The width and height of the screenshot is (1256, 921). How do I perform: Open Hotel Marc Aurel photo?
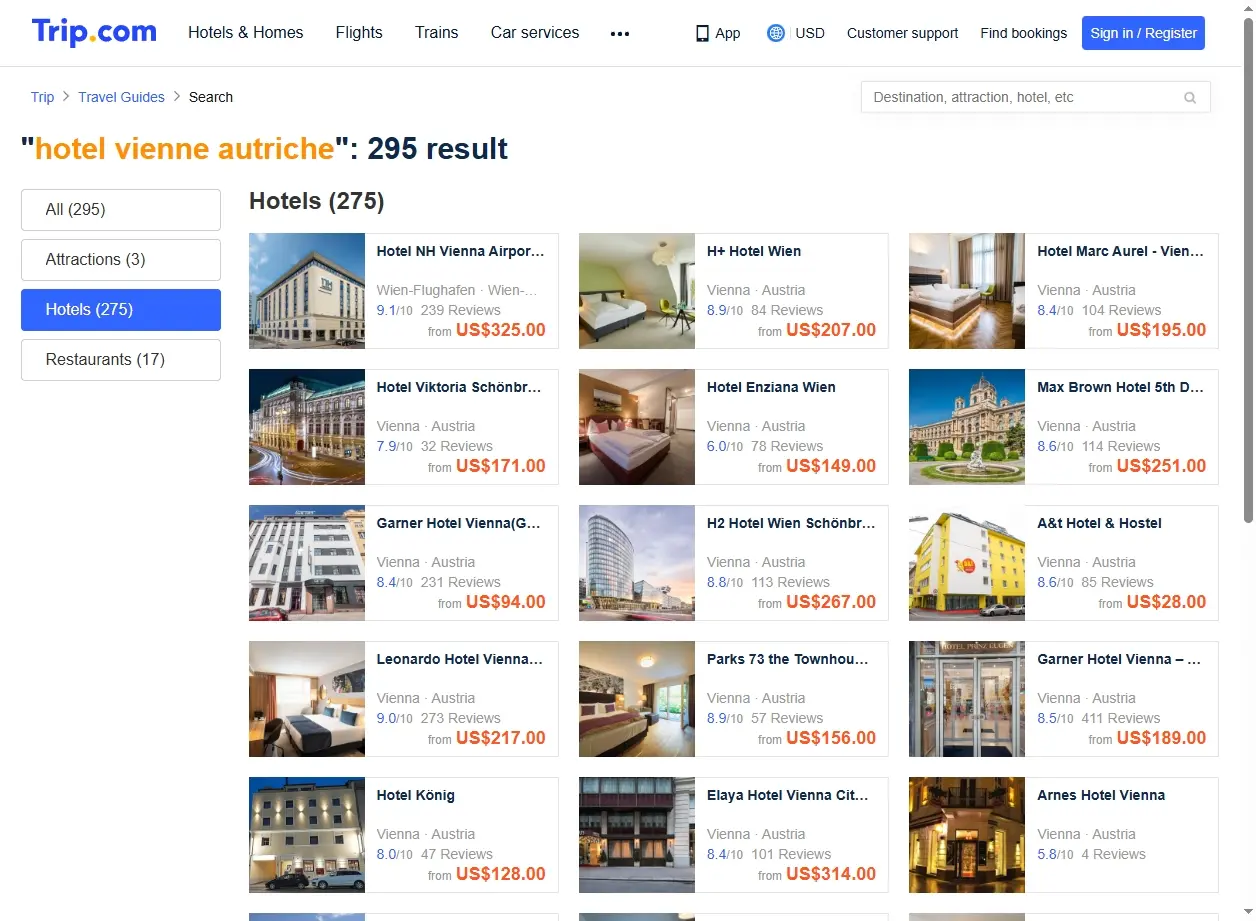(967, 291)
